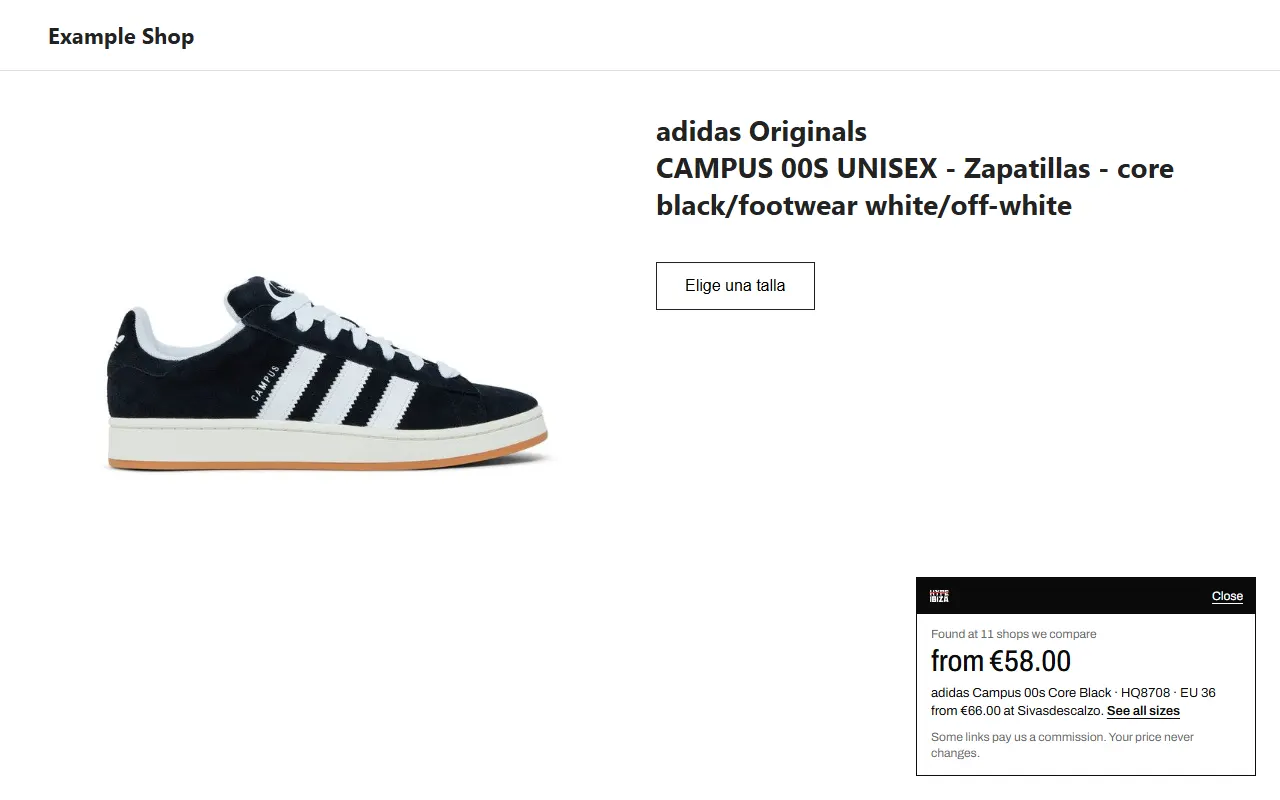Go to the Example Shop homepage logo

pos(121,37)
